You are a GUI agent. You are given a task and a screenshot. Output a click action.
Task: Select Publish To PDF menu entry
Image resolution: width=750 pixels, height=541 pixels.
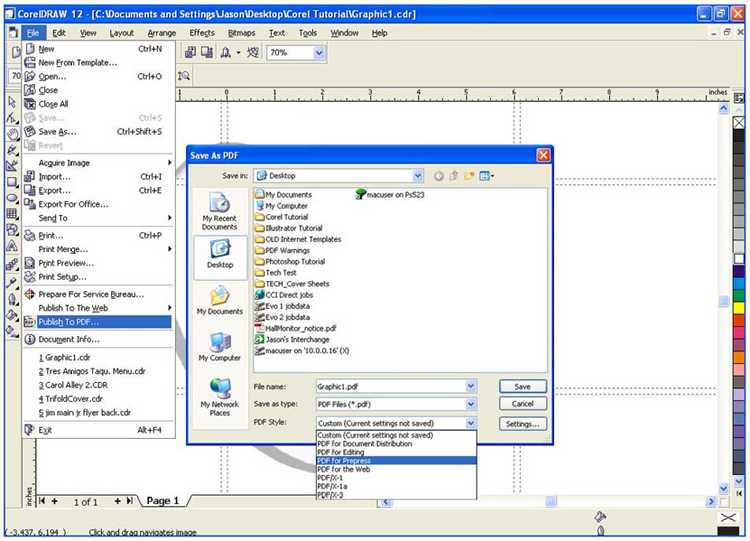pyautogui.click(x=99, y=322)
